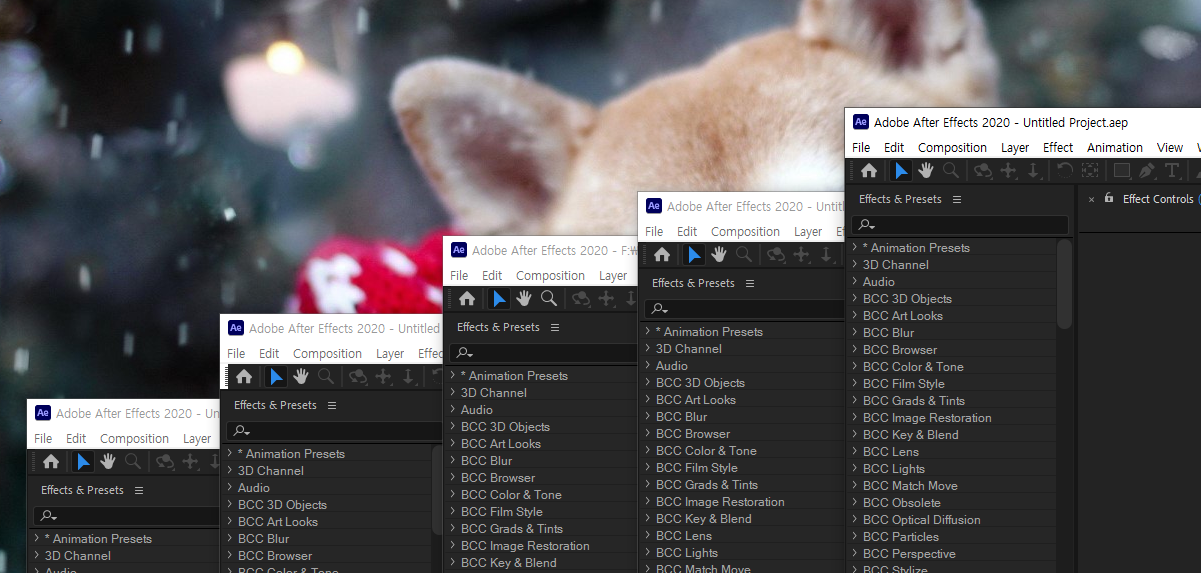Select 'BCC Perspective' in rightmost window
The height and width of the screenshot is (573, 1201).
tap(909, 554)
